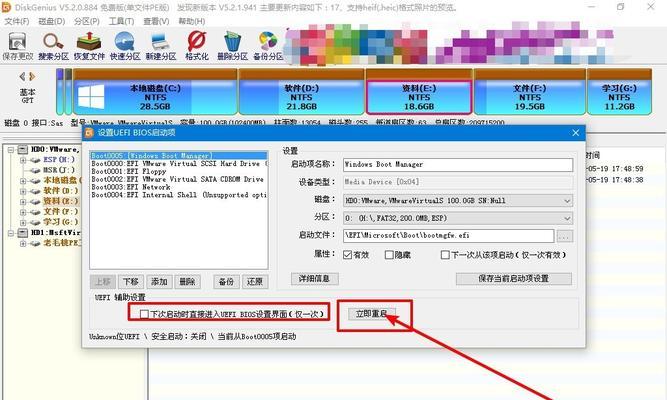Expand the 资料 (E:) tree node
The width and height of the screenshot is (667, 400).
23,201
